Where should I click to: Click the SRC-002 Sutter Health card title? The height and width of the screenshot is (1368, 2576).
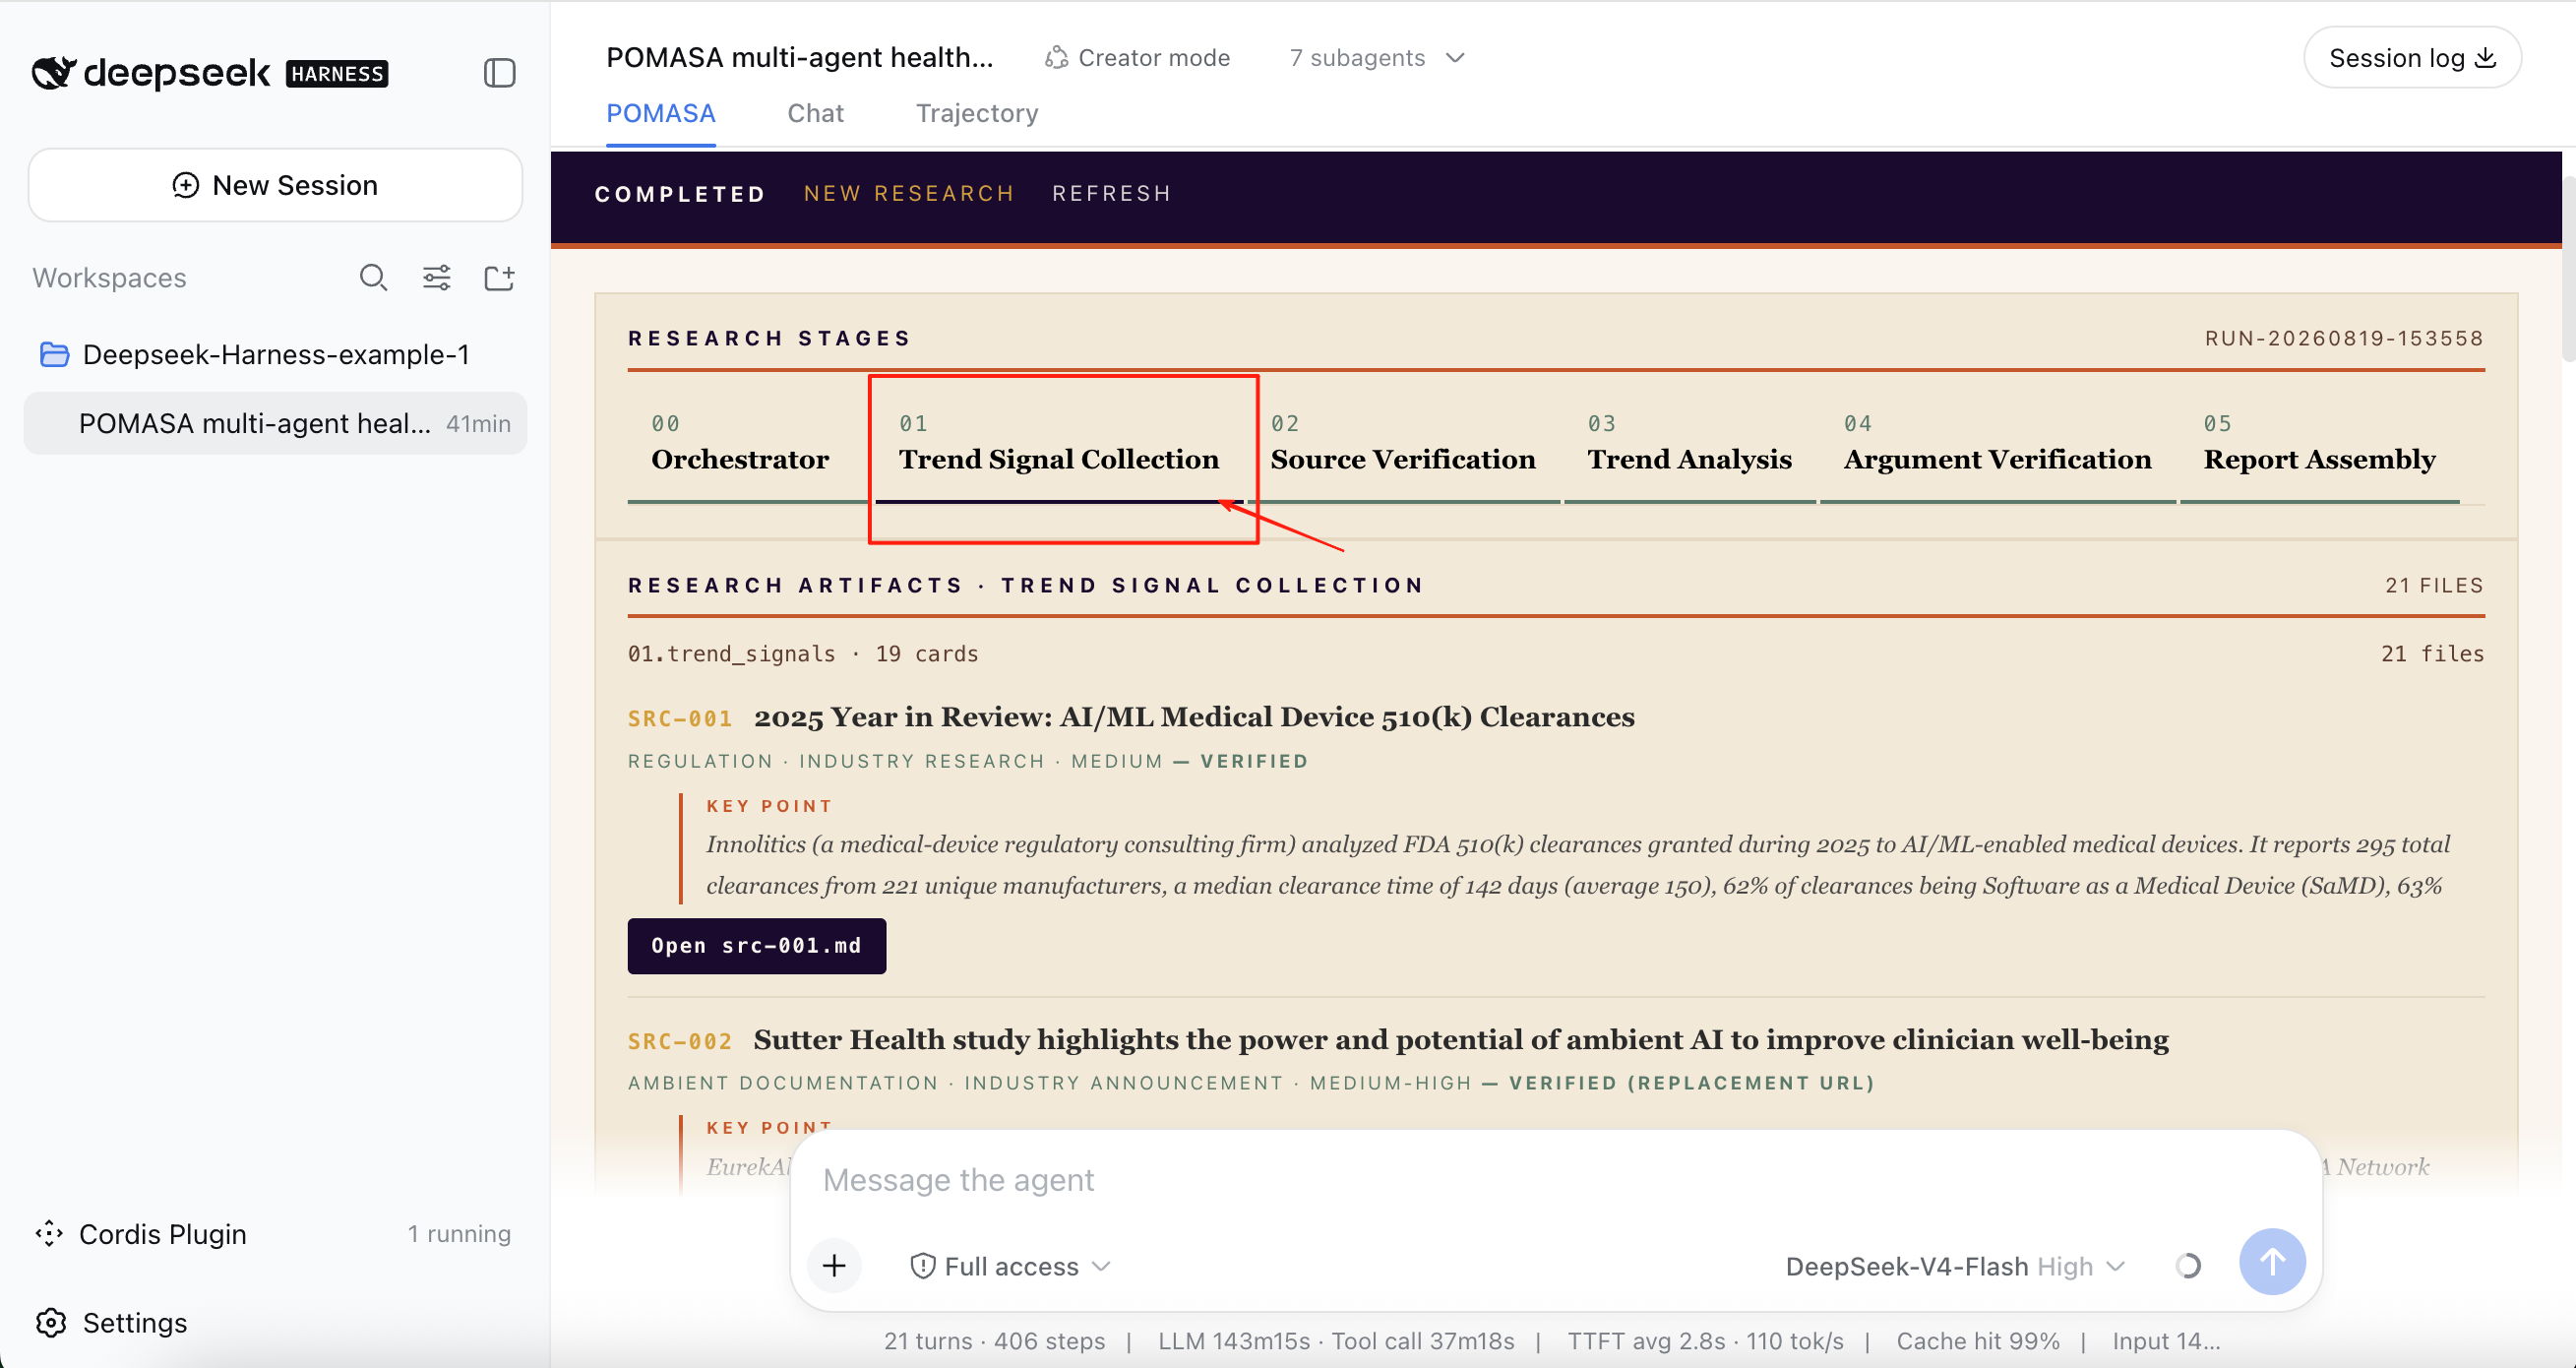point(1461,1040)
